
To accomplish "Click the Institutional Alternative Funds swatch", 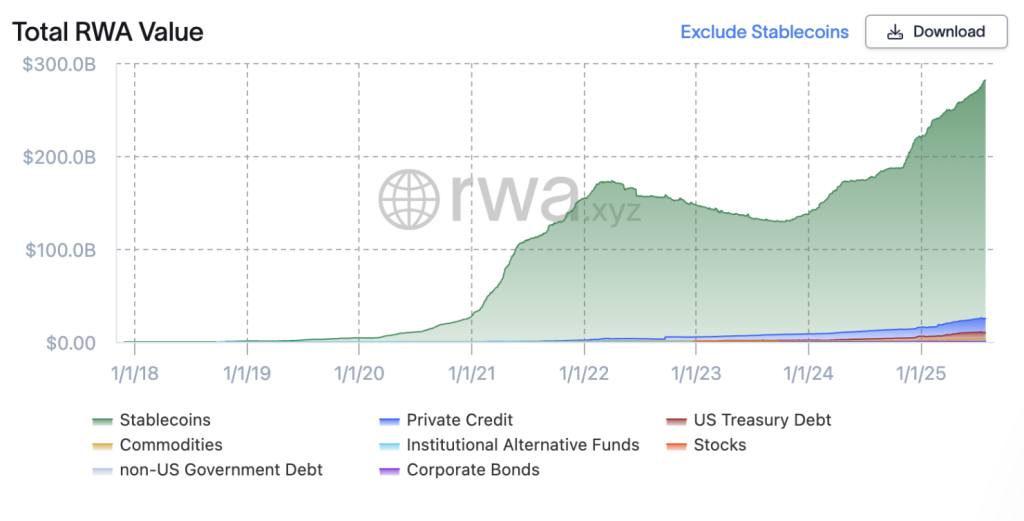I will (389, 445).
